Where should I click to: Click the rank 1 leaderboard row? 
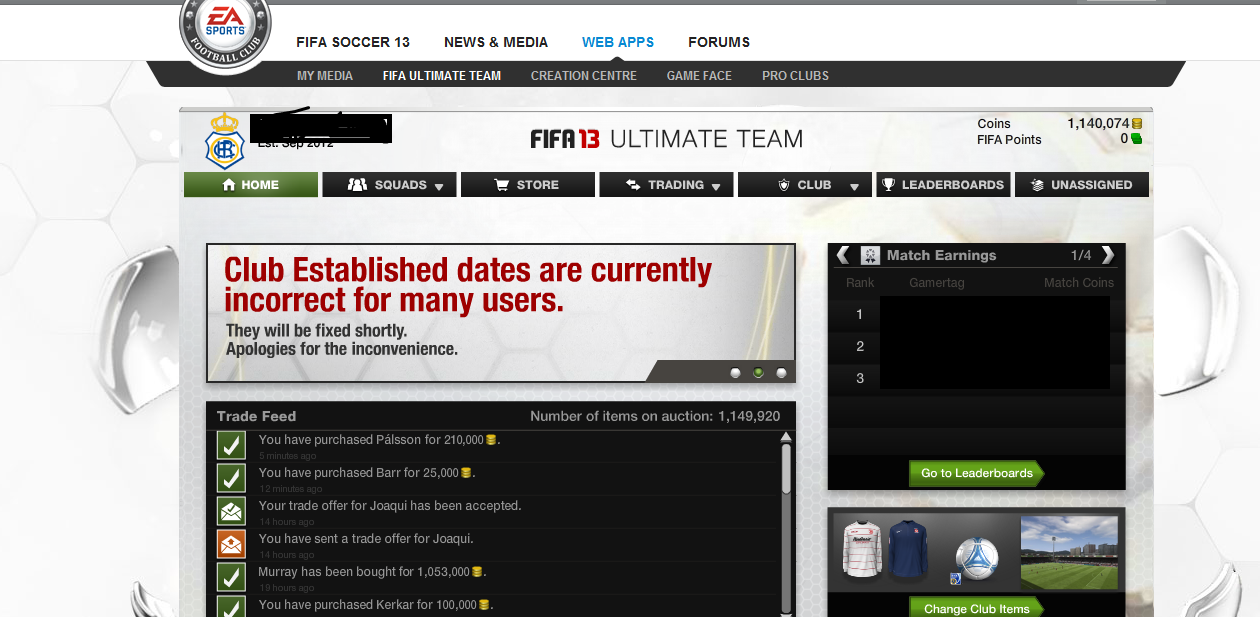[x=976, y=314]
